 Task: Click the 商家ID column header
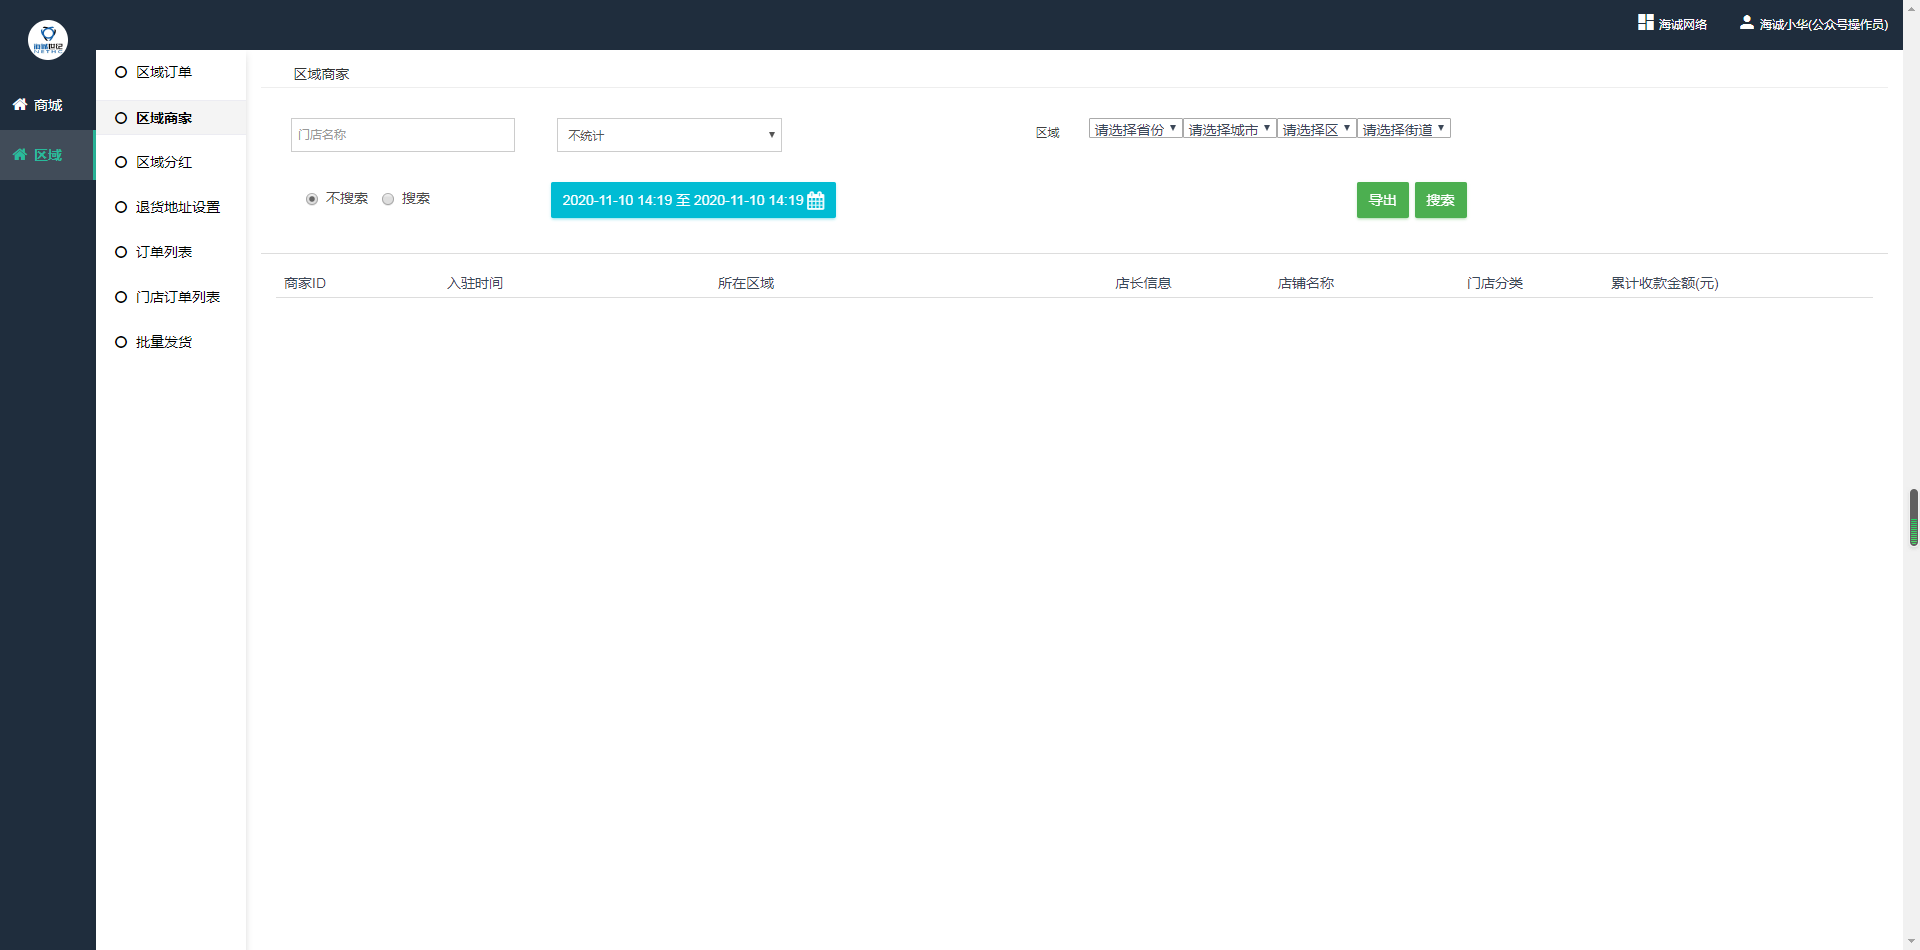pyautogui.click(x=305, y=283)
